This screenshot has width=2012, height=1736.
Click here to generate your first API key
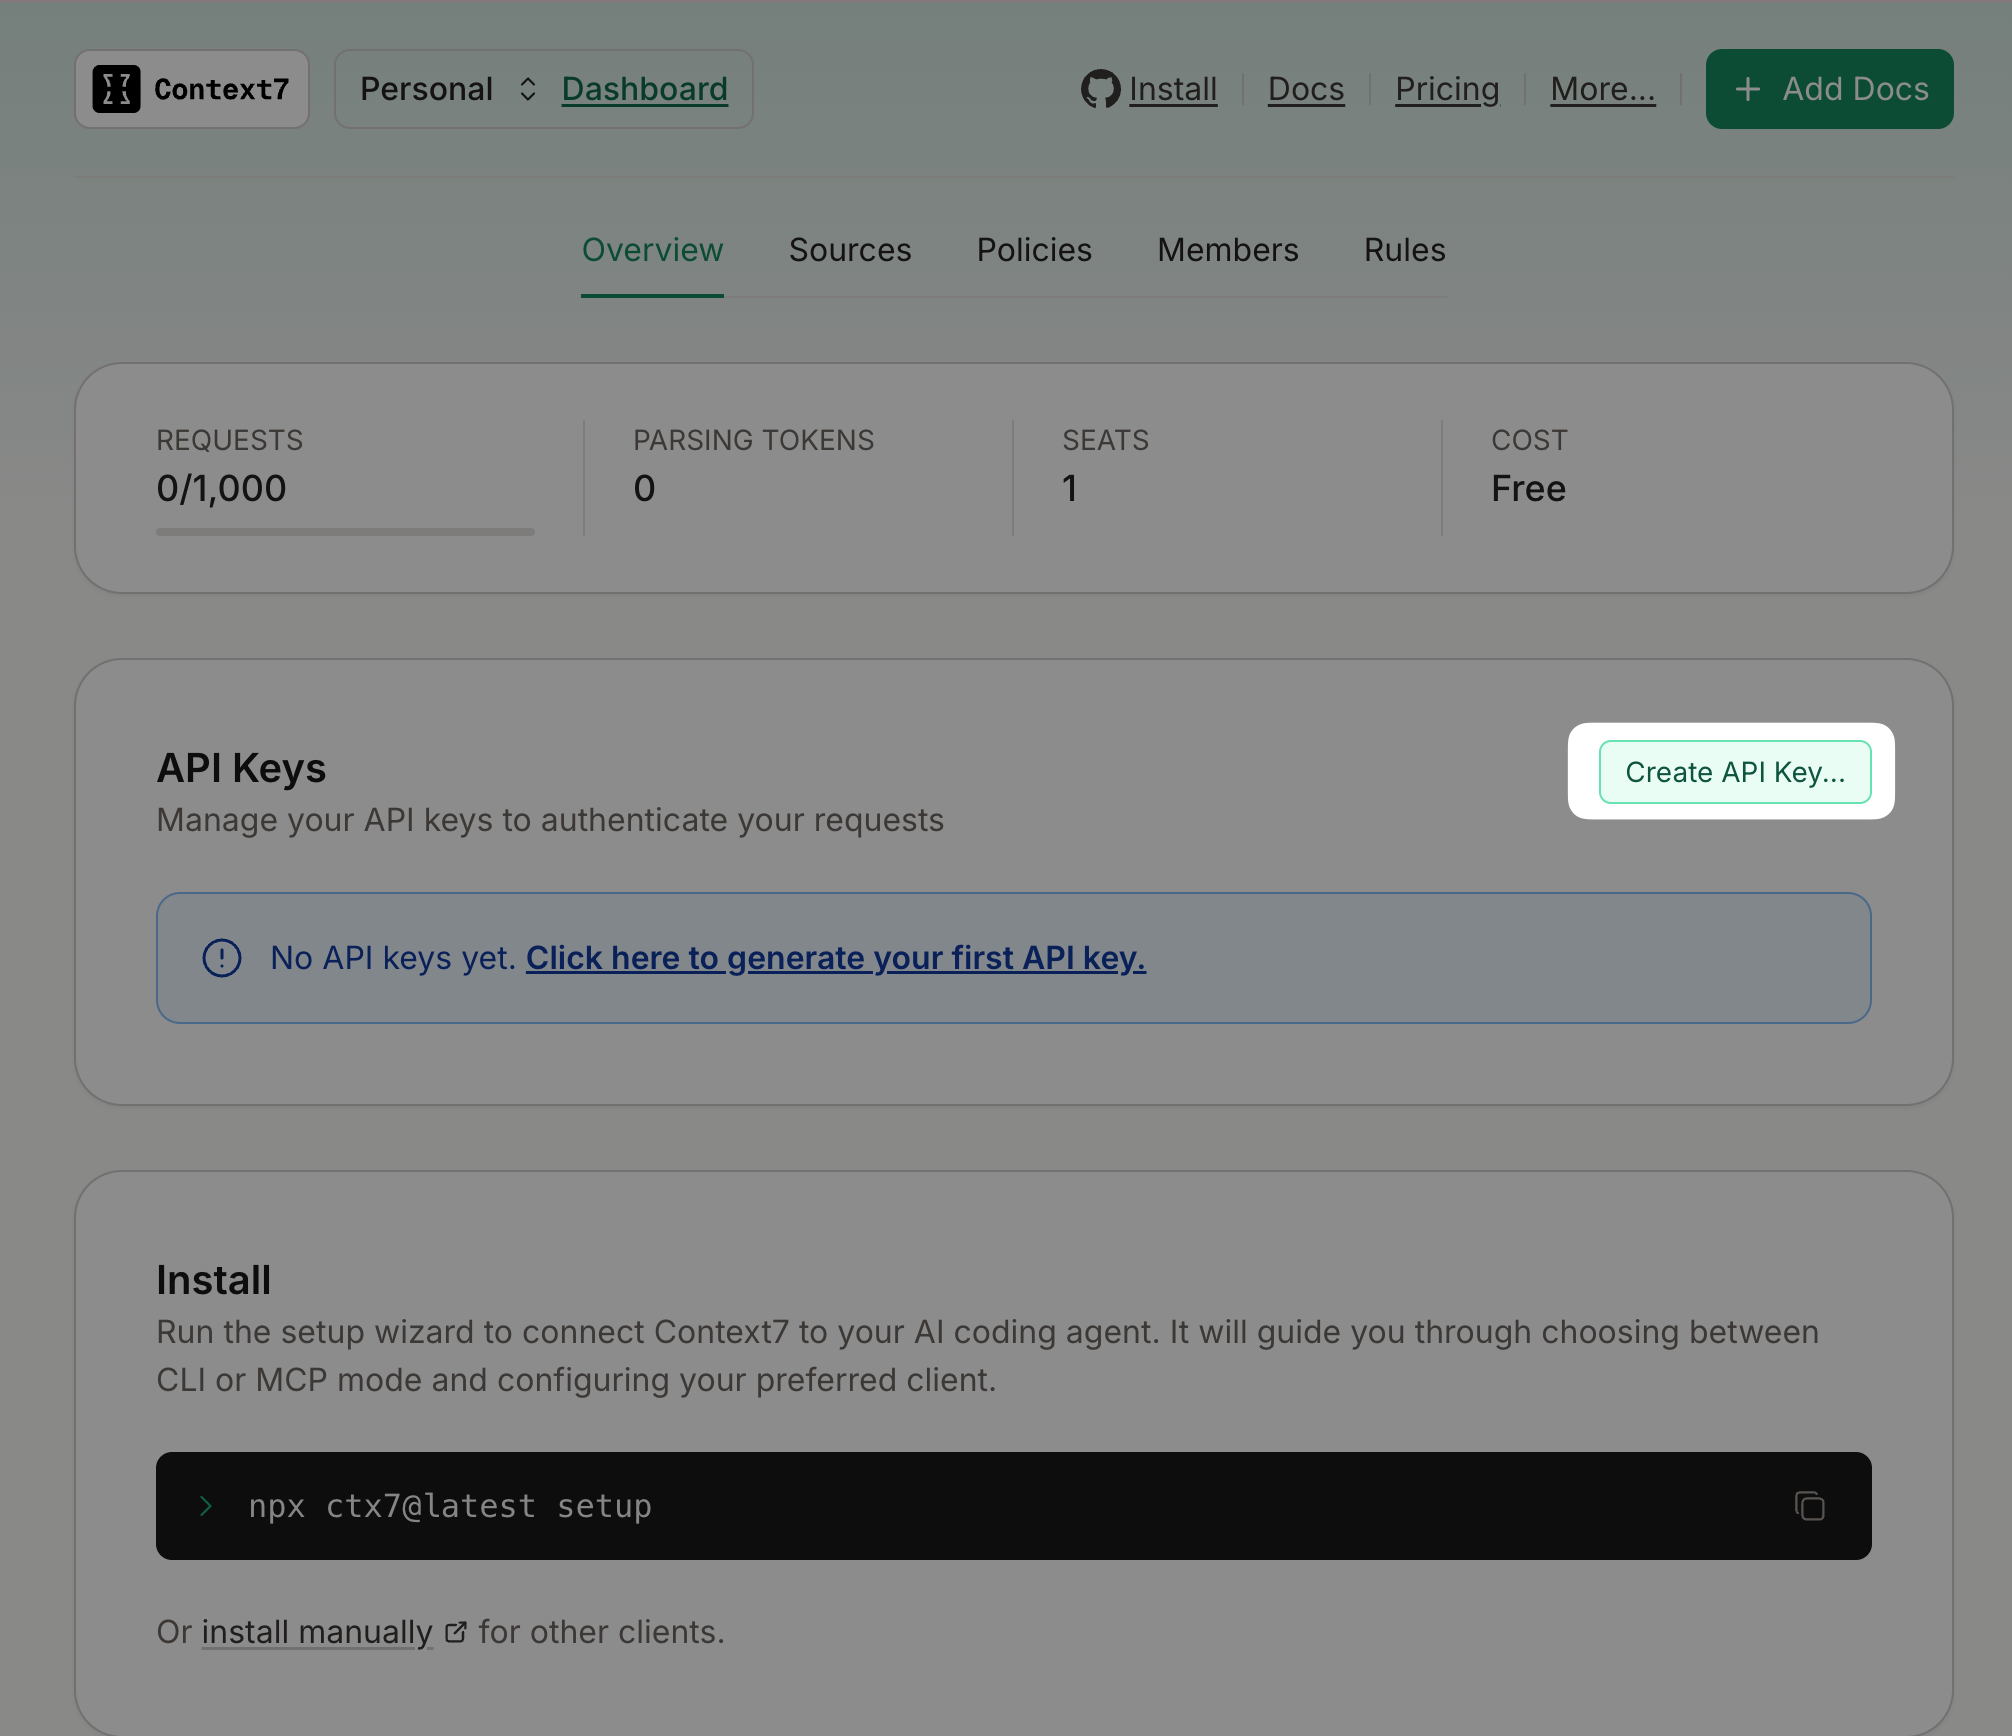835,958
